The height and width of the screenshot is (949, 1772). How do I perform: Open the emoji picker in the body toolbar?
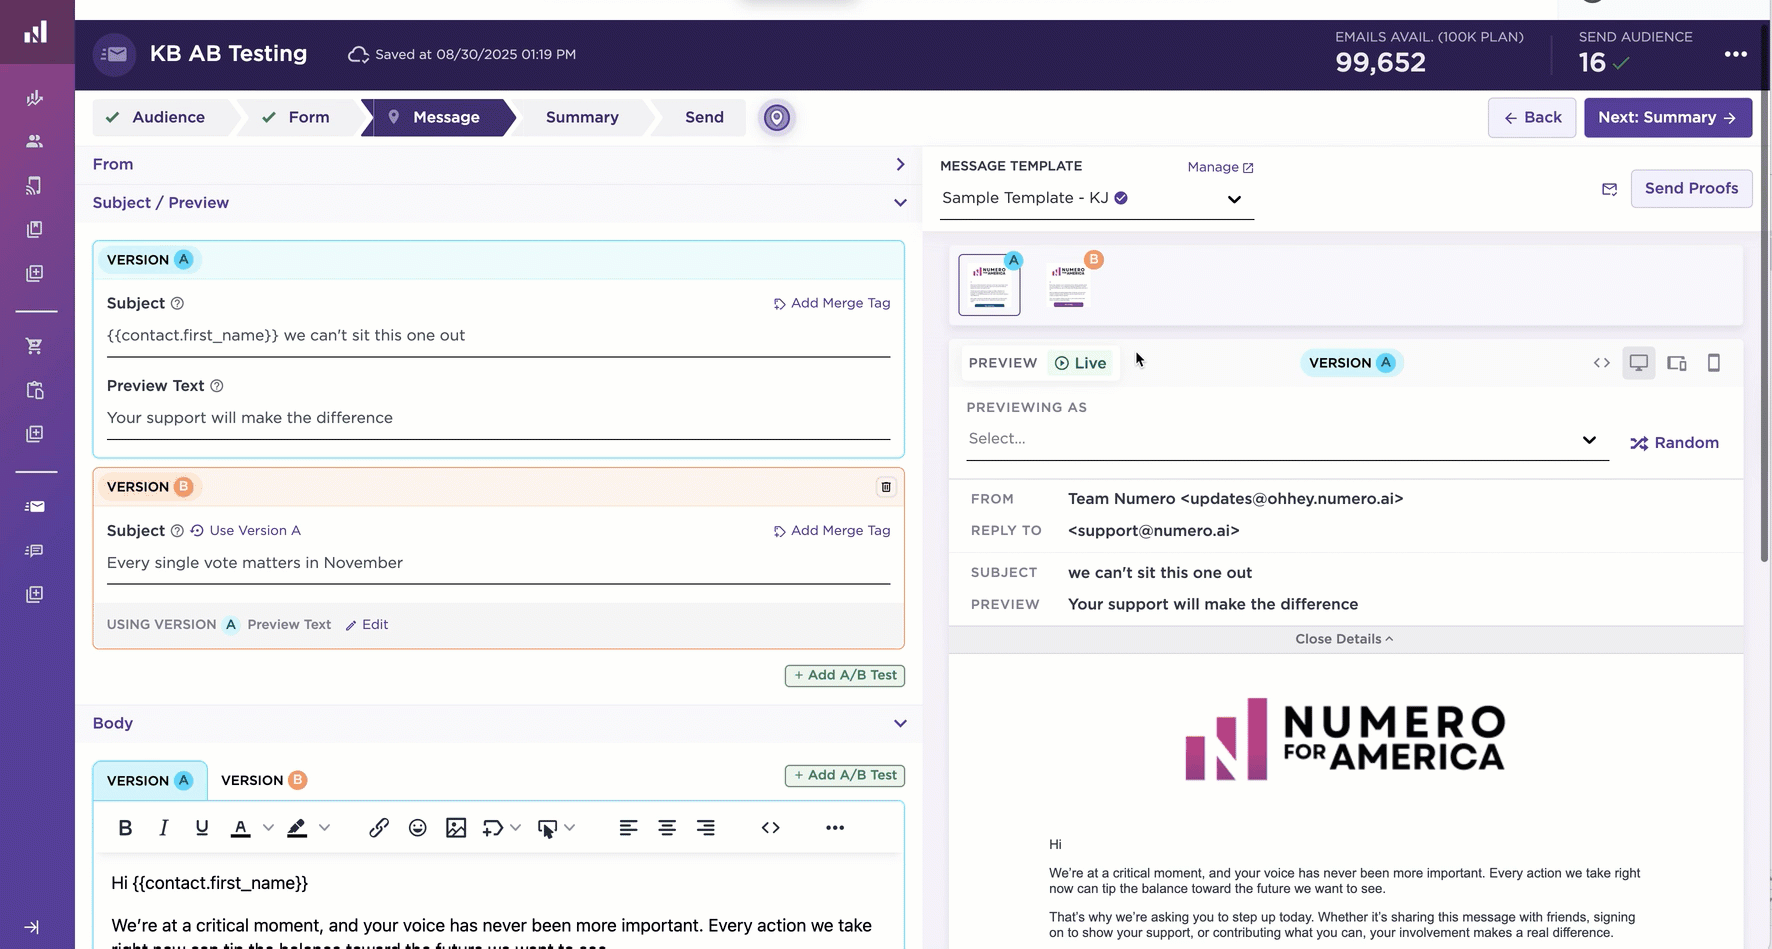pyautogui.click(x=418, y=828)
